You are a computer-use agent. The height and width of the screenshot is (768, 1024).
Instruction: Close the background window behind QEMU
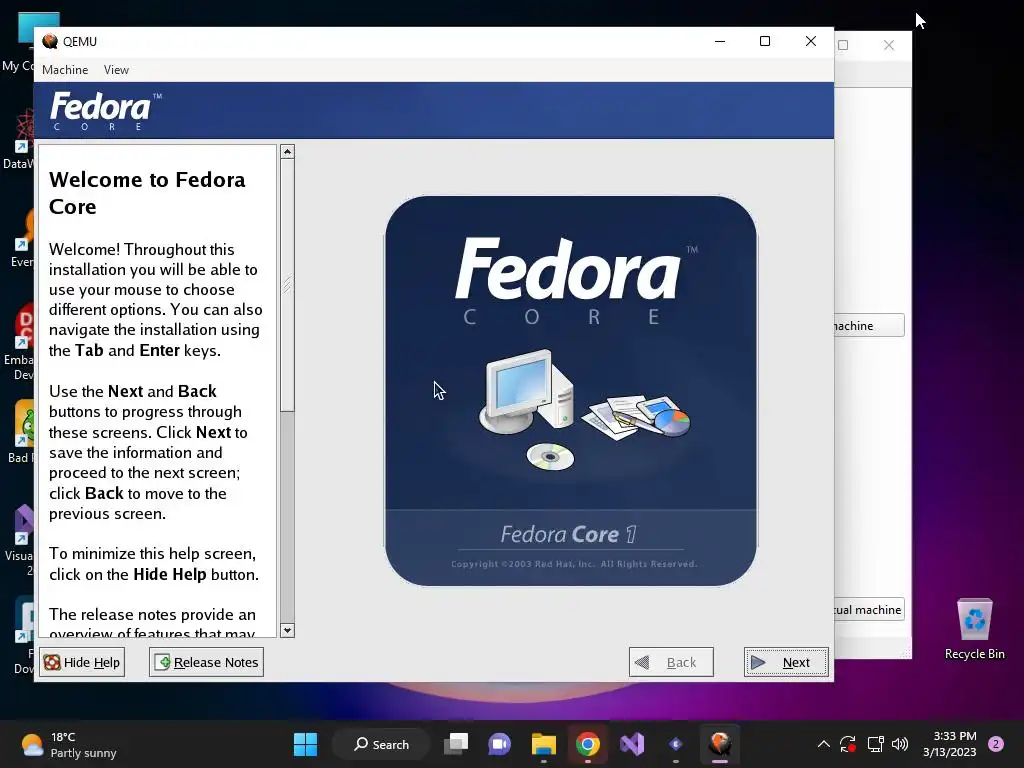(x=889, y=45)
